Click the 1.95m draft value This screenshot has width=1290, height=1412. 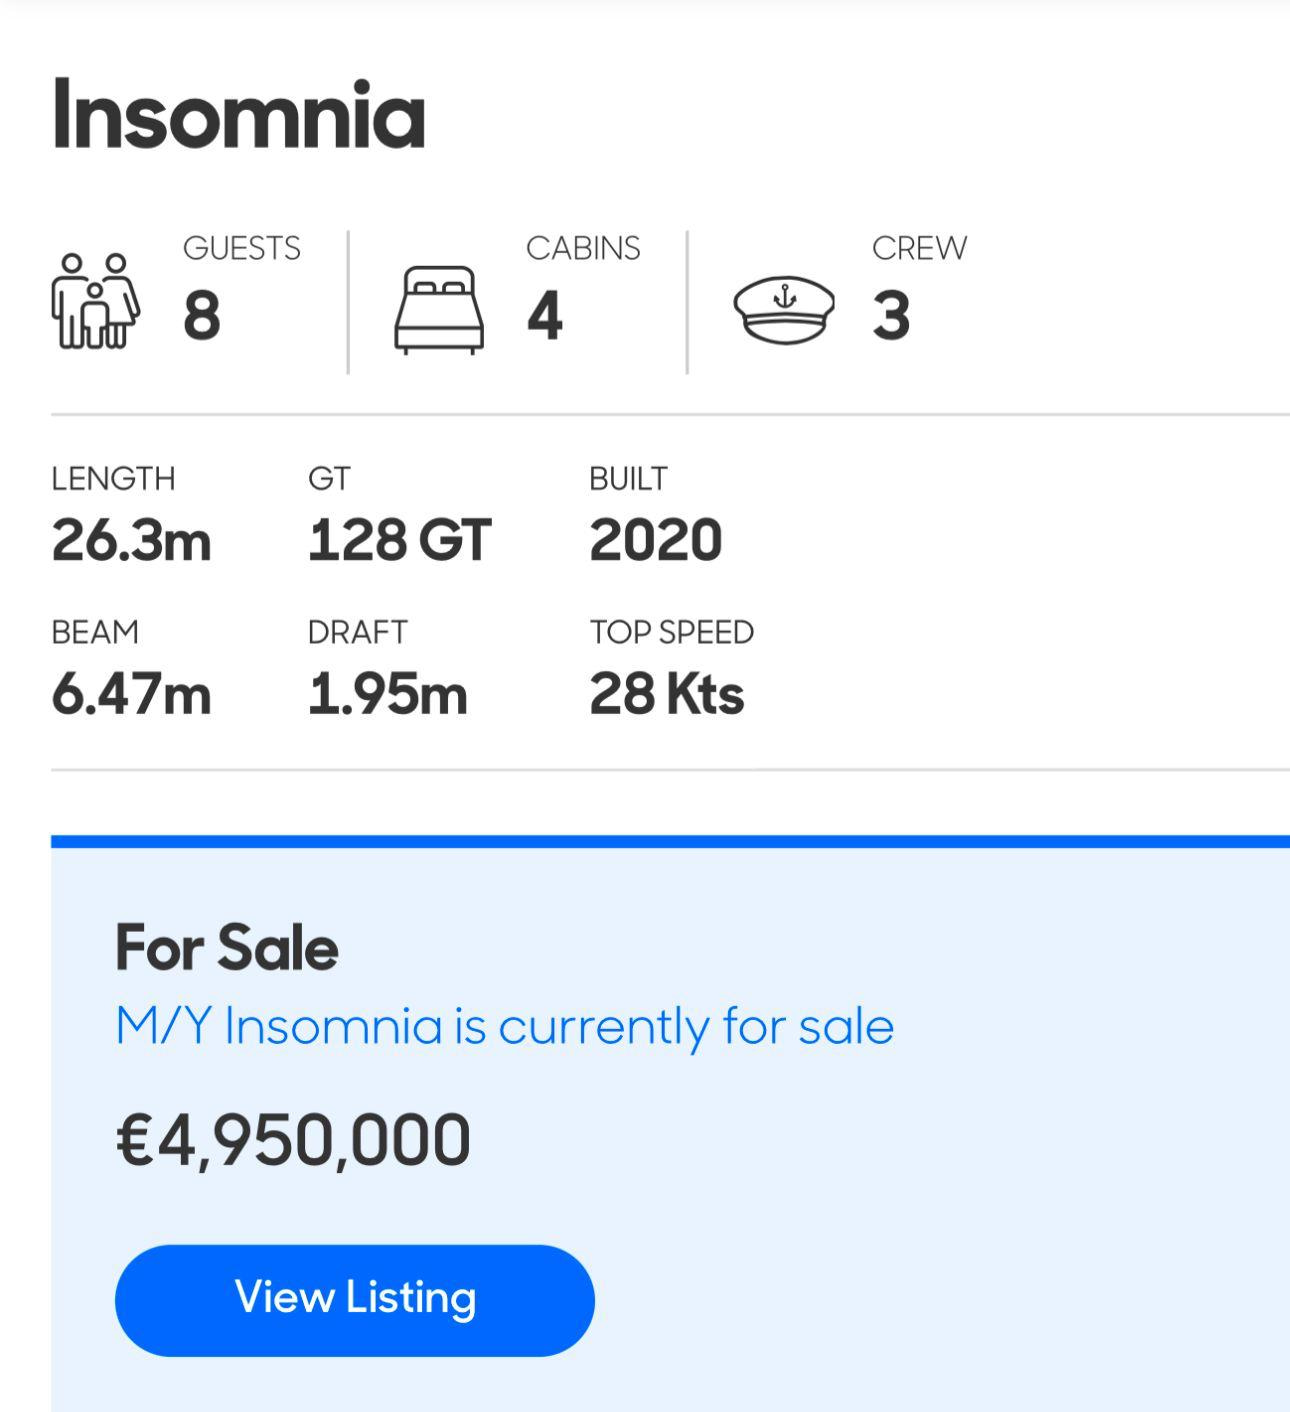pyautogui.click(x=387, y=694)
